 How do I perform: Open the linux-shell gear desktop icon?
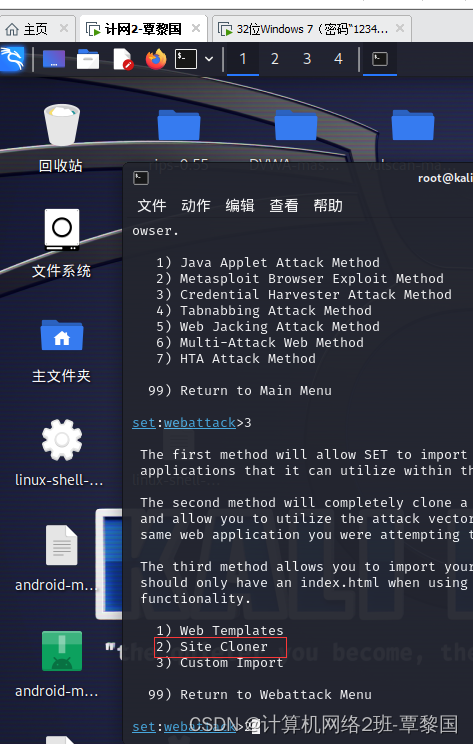click(x=60, y=453)
